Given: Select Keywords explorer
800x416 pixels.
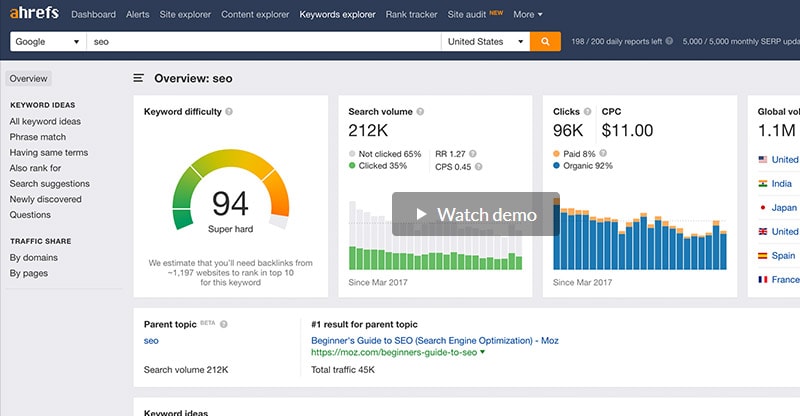Looking at the screenshot, I should point(337,14).
